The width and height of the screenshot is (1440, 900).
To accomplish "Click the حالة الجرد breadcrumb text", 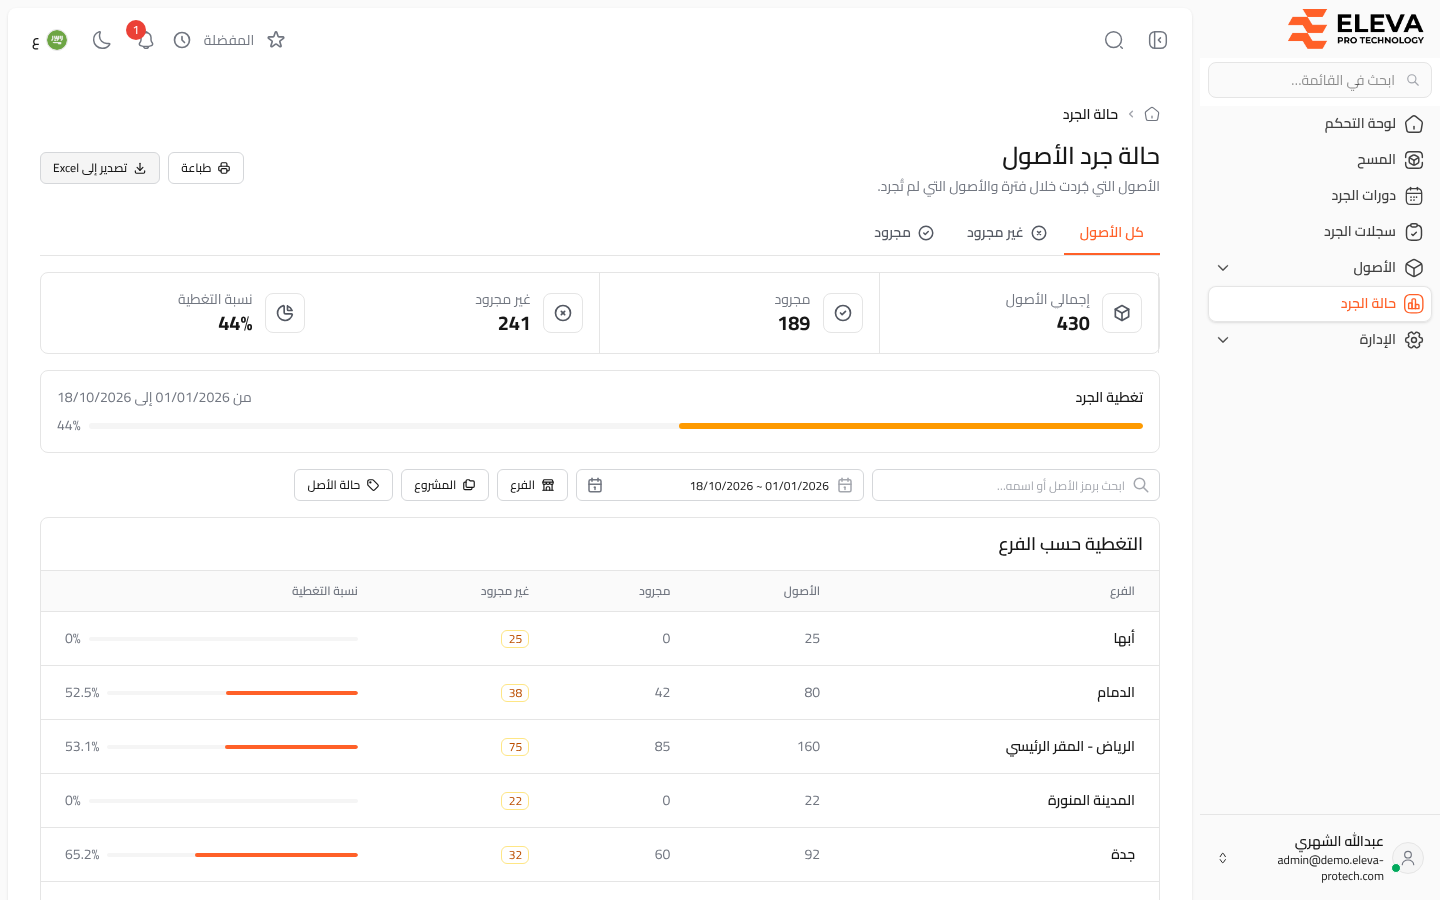I will click(x=1090, y=114).
